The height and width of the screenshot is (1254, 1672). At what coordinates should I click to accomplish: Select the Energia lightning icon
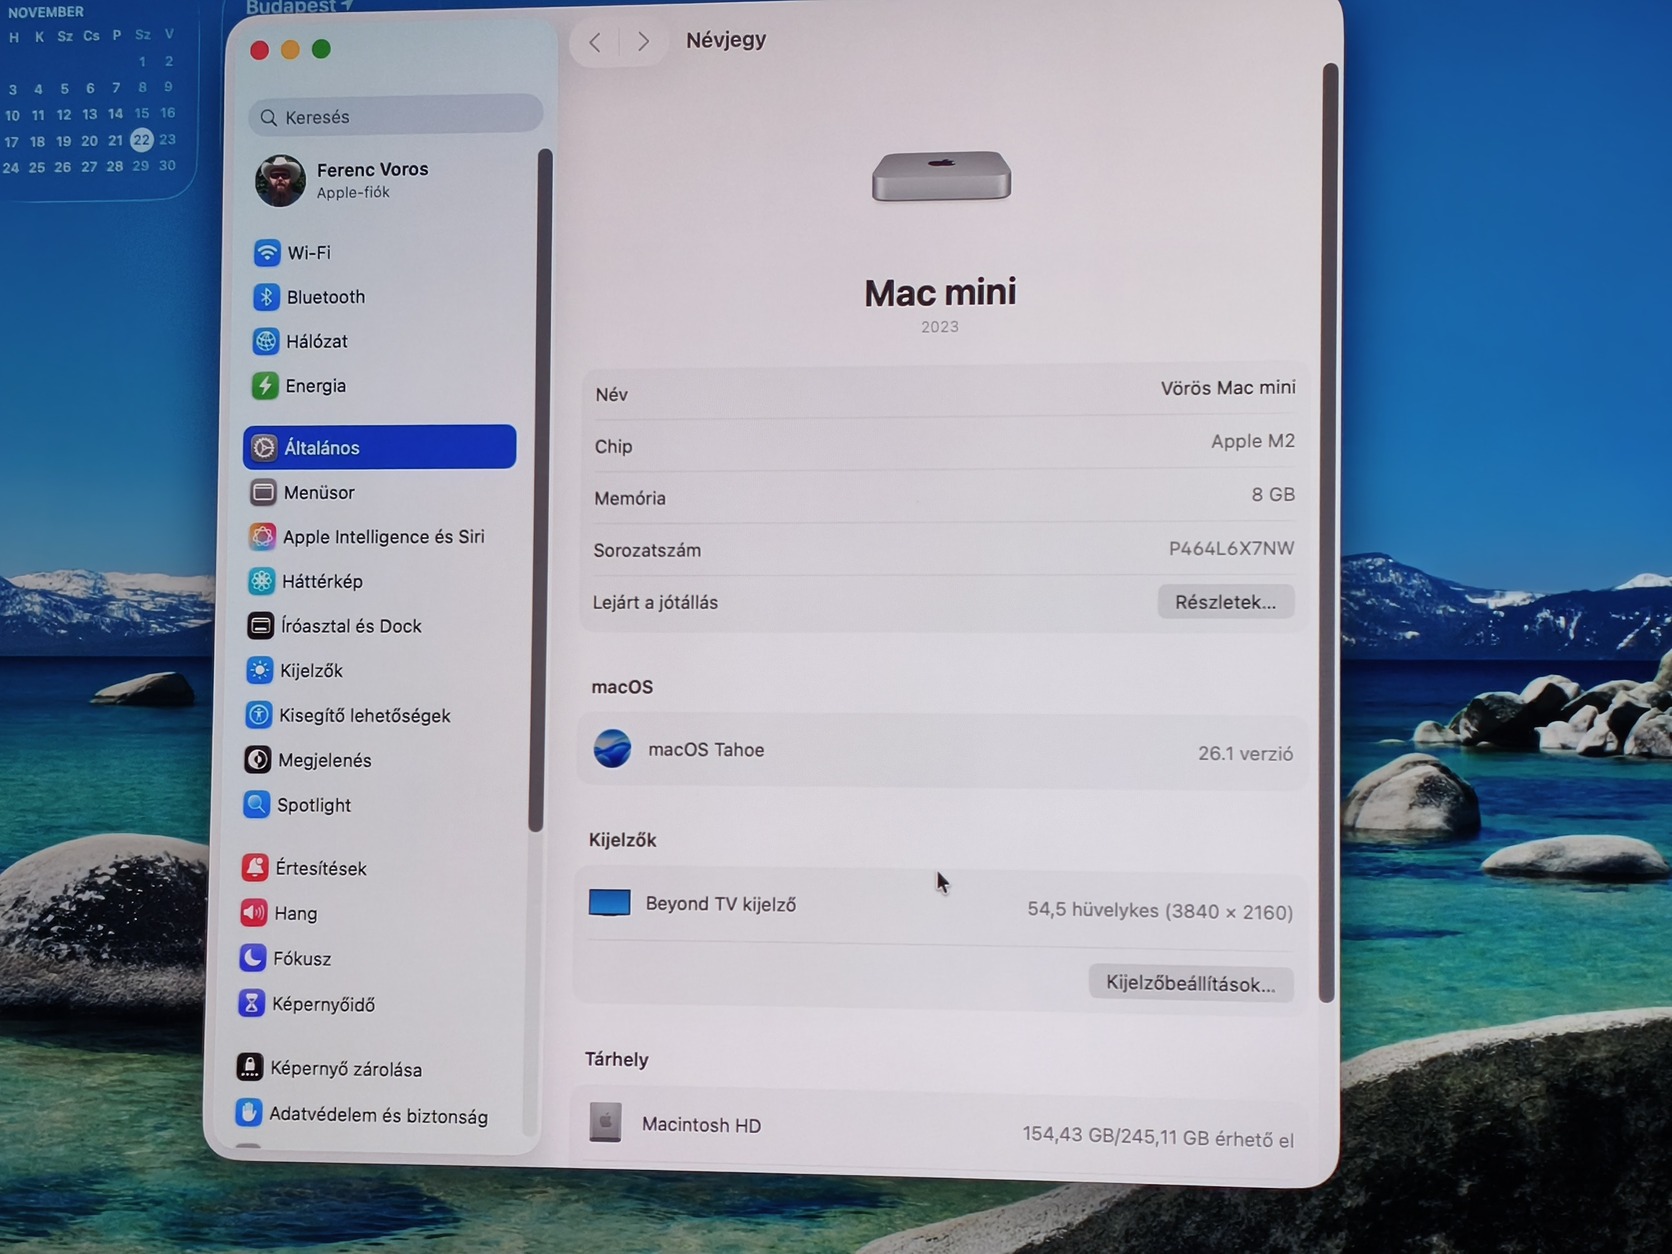click(x=264, y=385)
